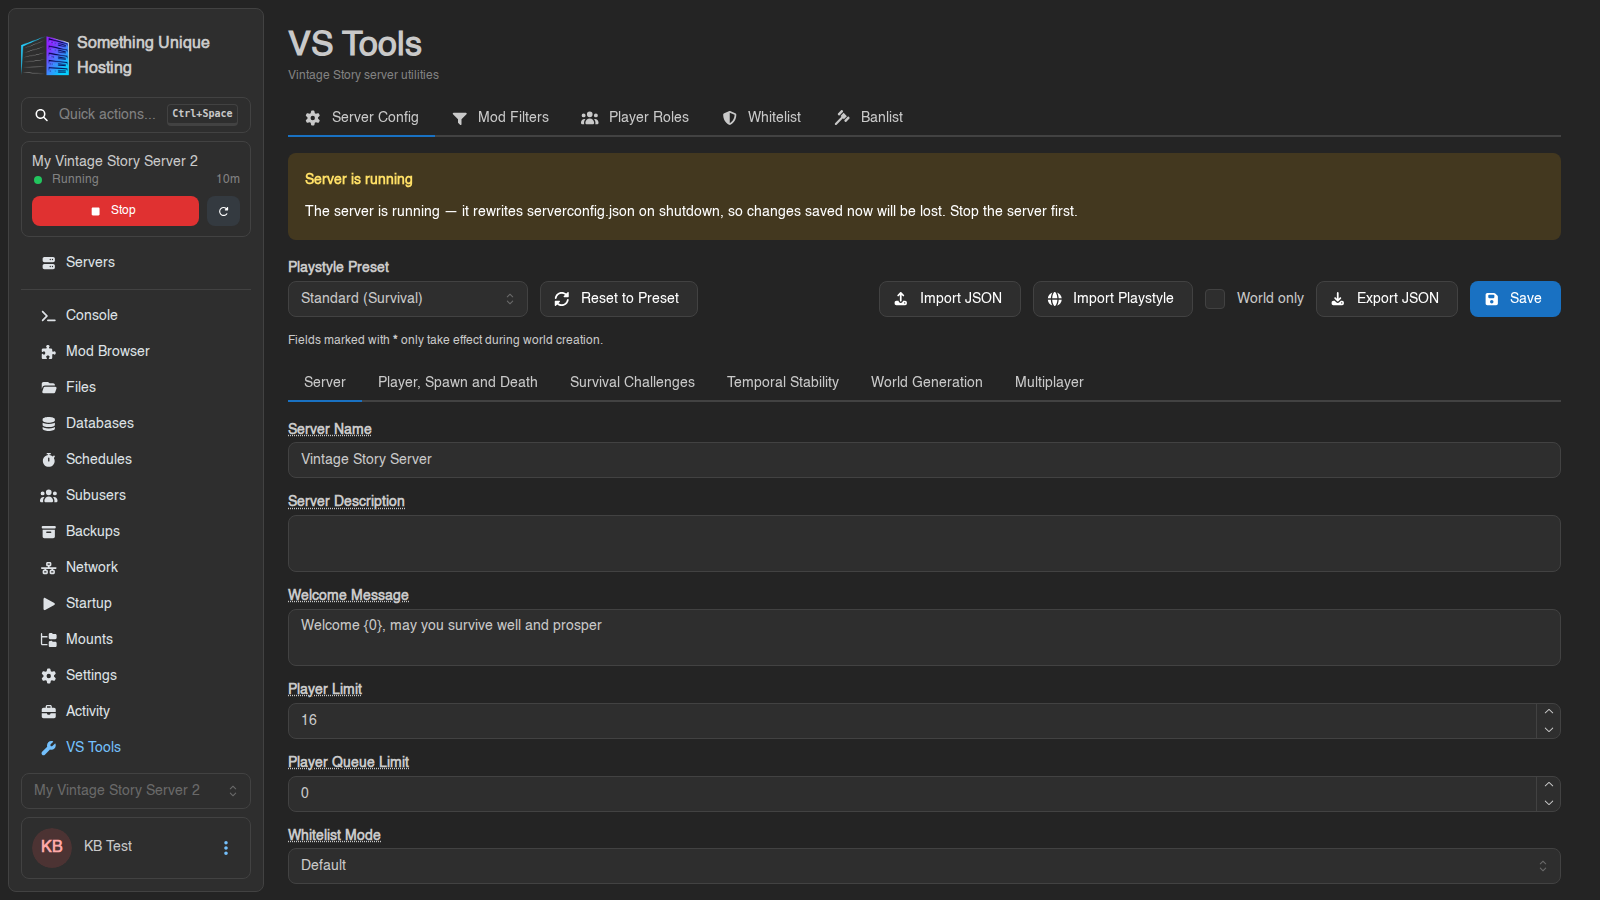Toggle the World only checkbox
Image resolution: width=1600 pixels, height=900 pixels.
pyautogui.click(x=1215, y=299)
